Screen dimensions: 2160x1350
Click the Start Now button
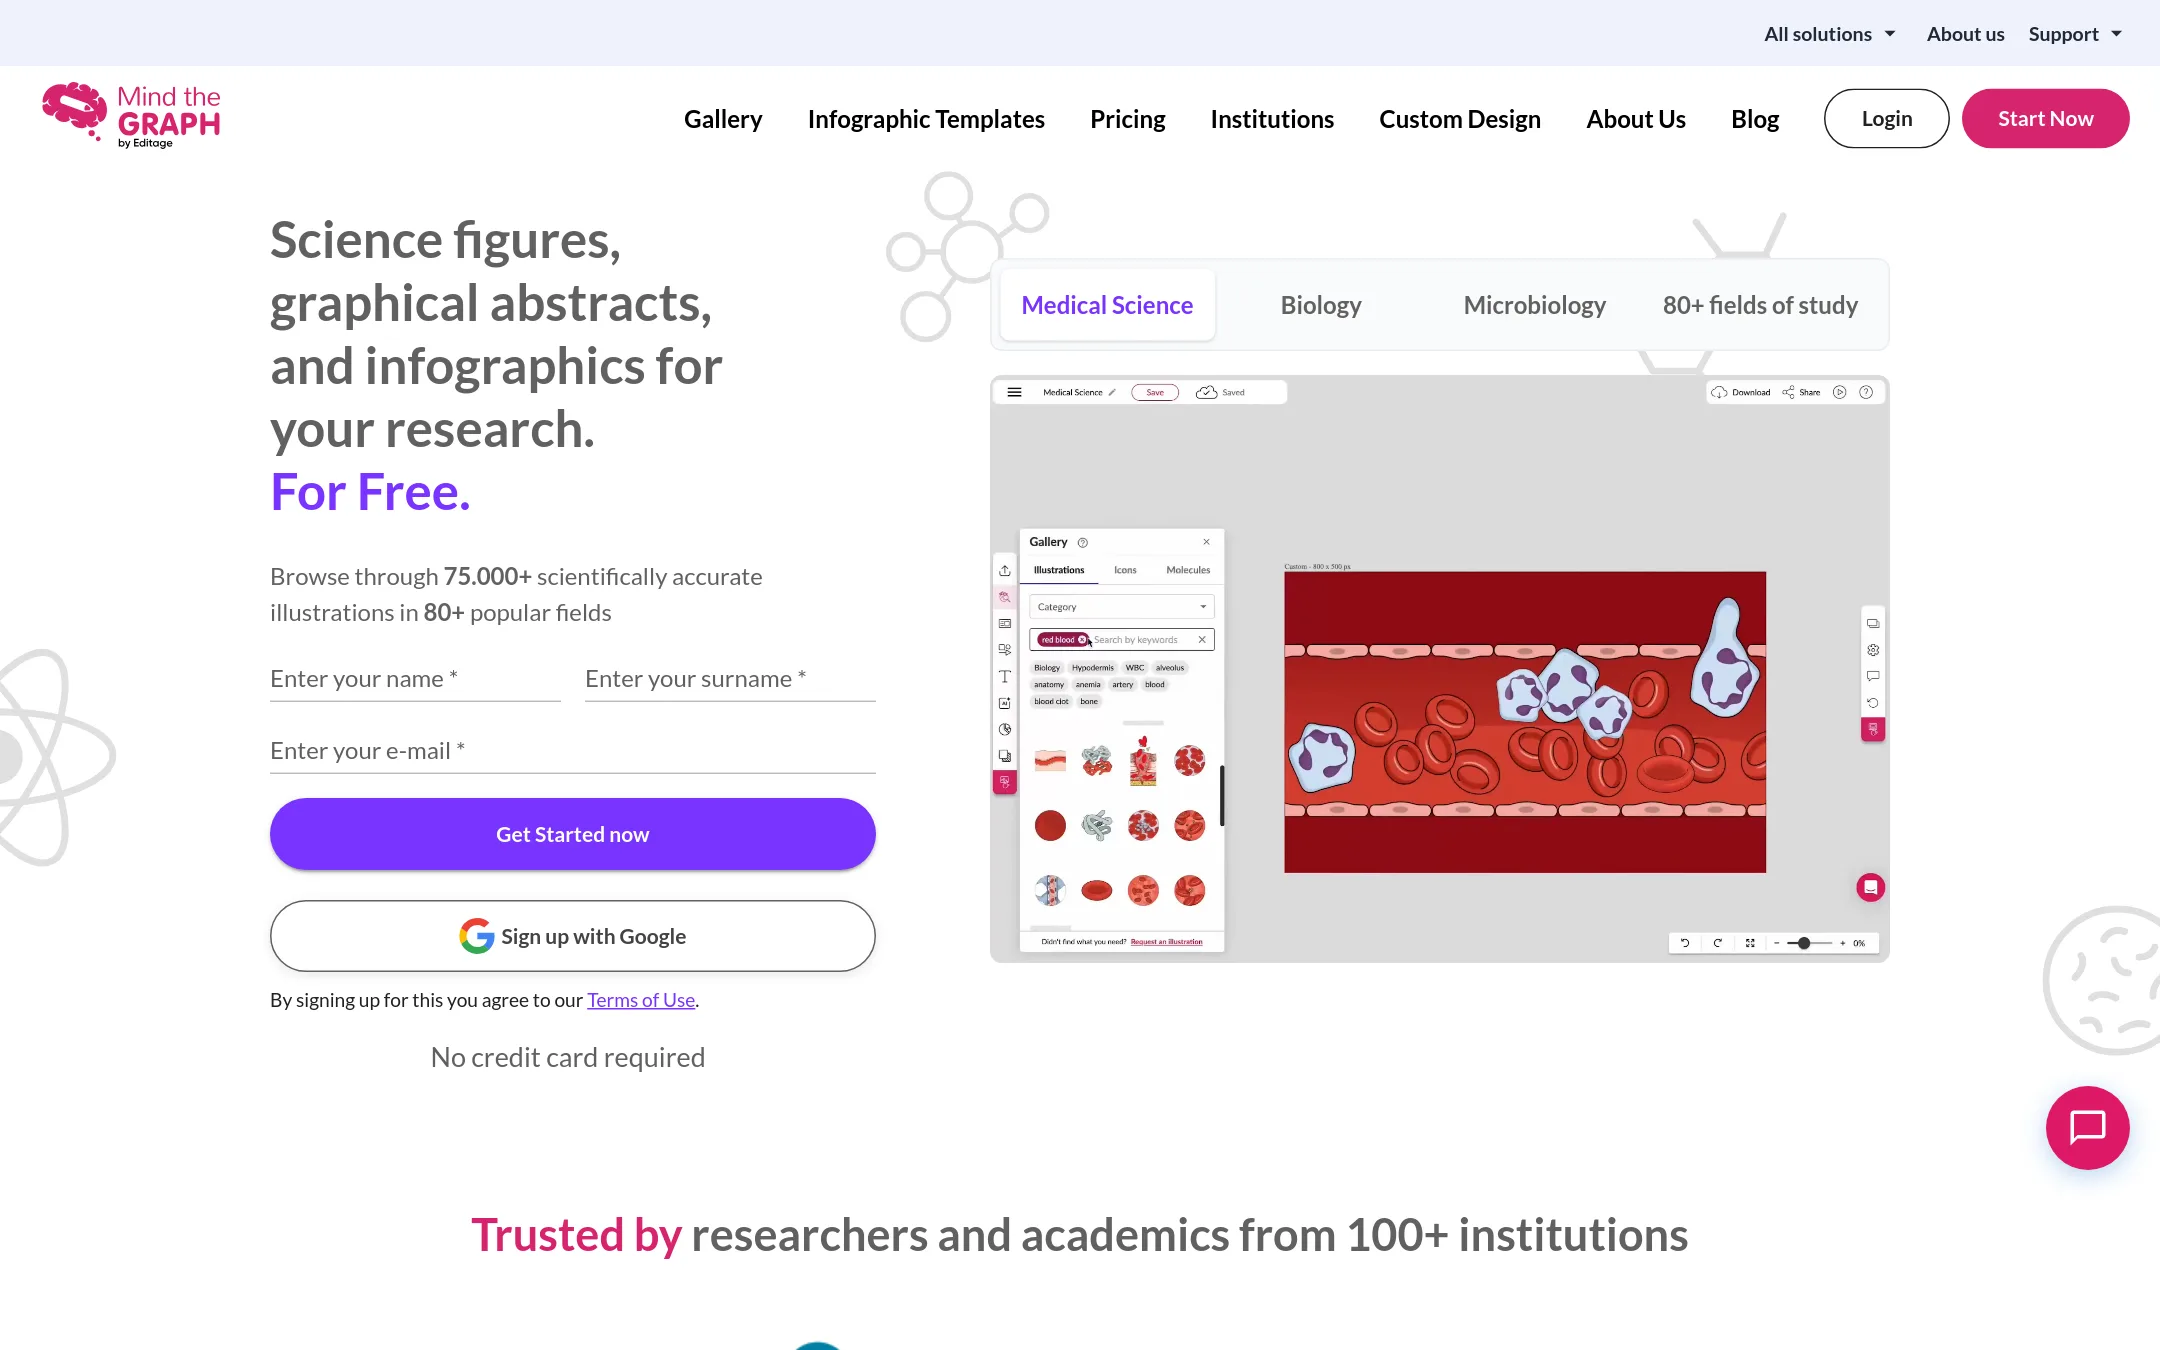click(2045, 118)
